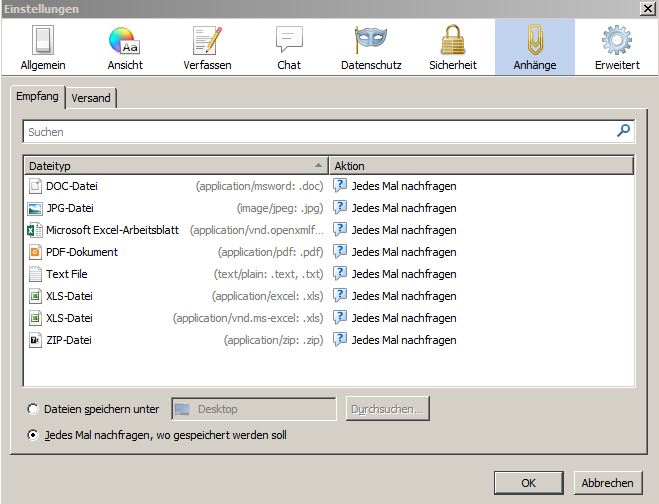Click the Durchsuchen... button
This screenshot has height=504, width=659.
click(x=387, y=409)
